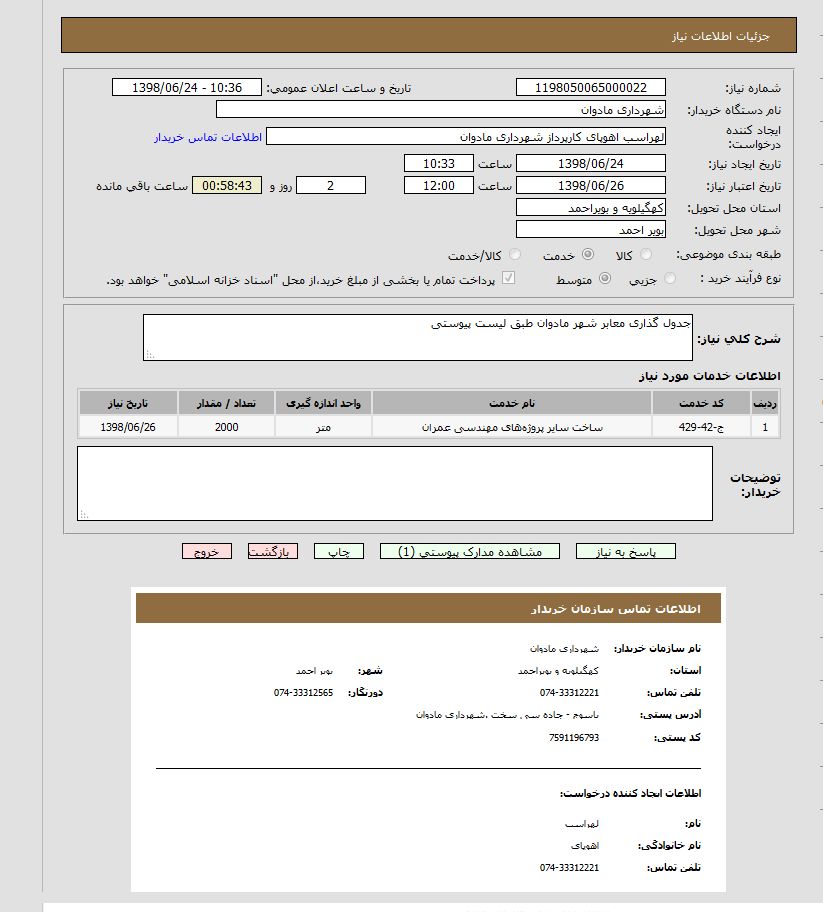823x912 pixels.
Task: Select the 'خدمت' radio button
Action: (x=587, y=255)
